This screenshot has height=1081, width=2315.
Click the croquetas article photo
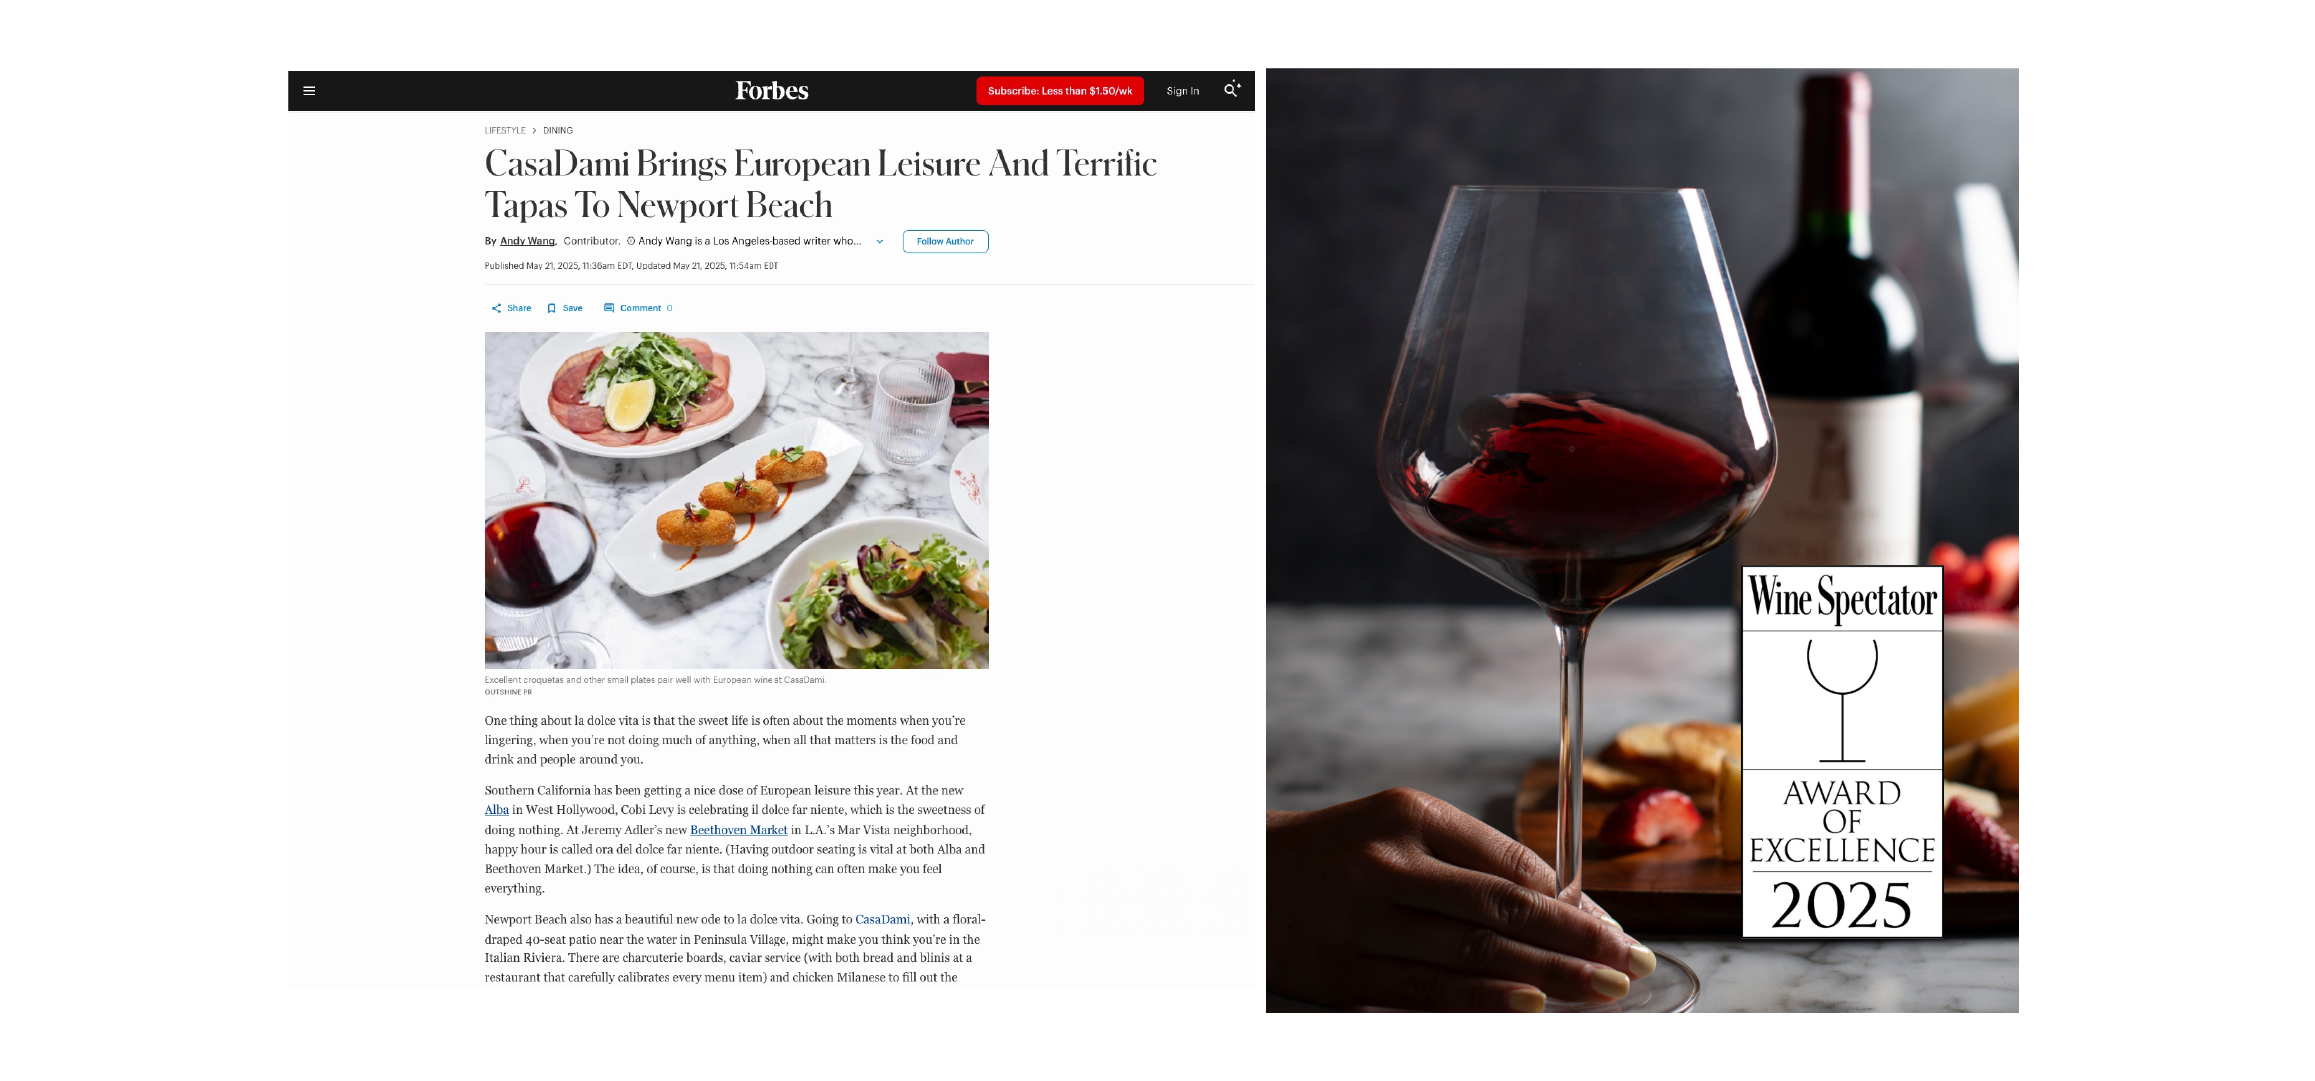737,500
